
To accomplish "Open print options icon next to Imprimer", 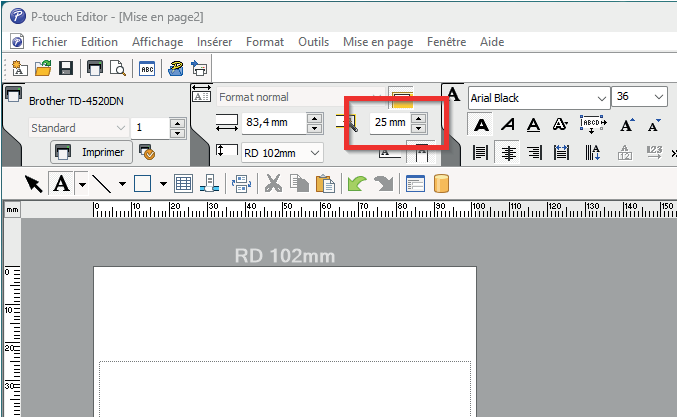I will pyautogui.click(x=147, y=152).
